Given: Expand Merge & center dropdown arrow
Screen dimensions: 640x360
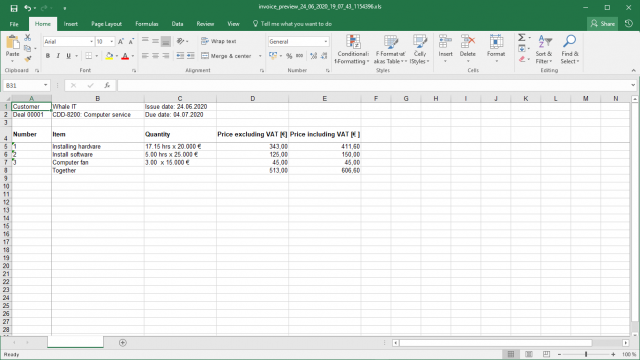Looking at the screenshot, I should tap(260, 56).
